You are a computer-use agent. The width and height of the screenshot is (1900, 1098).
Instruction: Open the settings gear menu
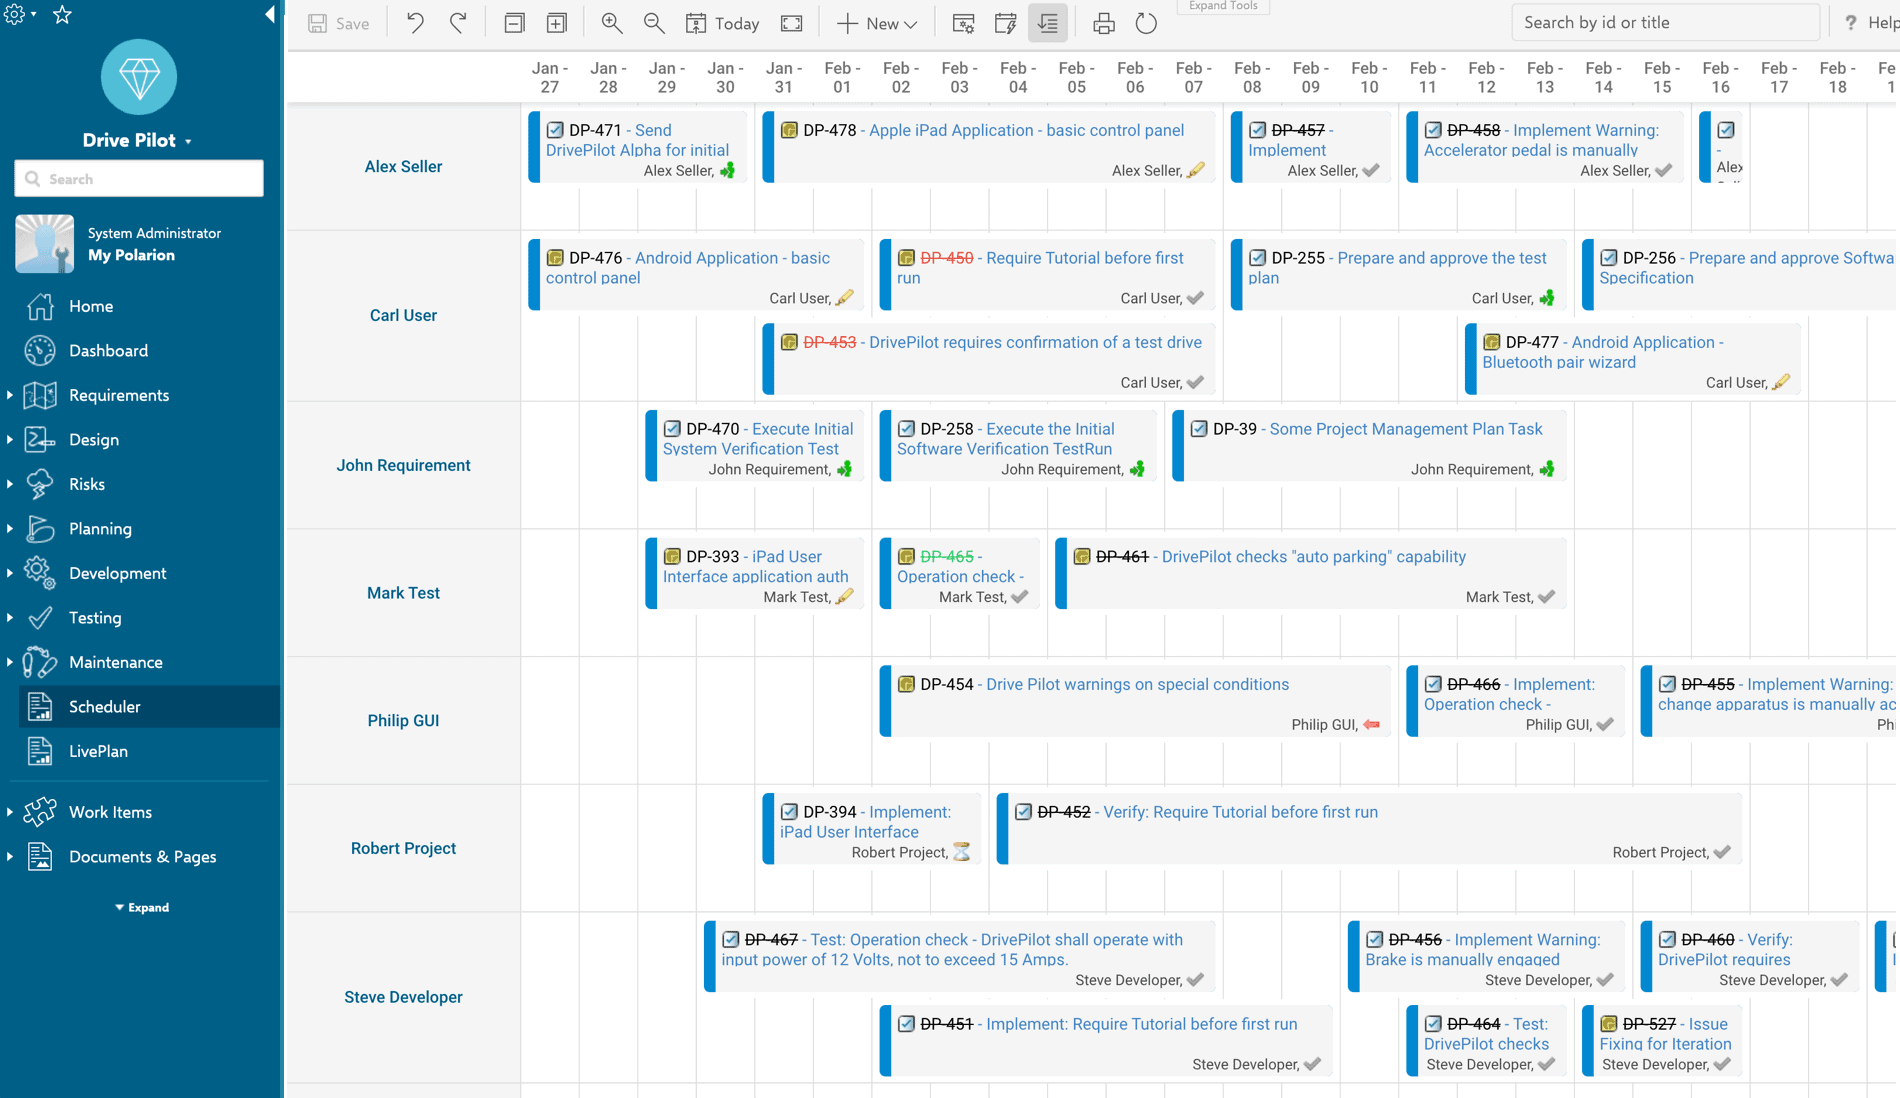pyautogui.click(x=19, y=14)
